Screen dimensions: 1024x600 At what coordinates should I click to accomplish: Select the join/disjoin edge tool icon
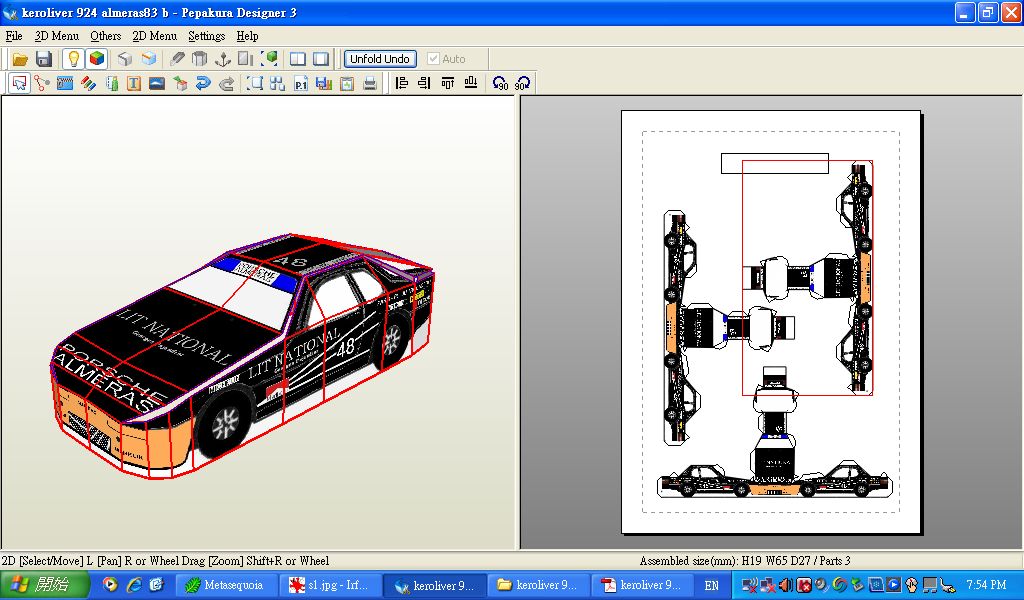pos(42,84)
